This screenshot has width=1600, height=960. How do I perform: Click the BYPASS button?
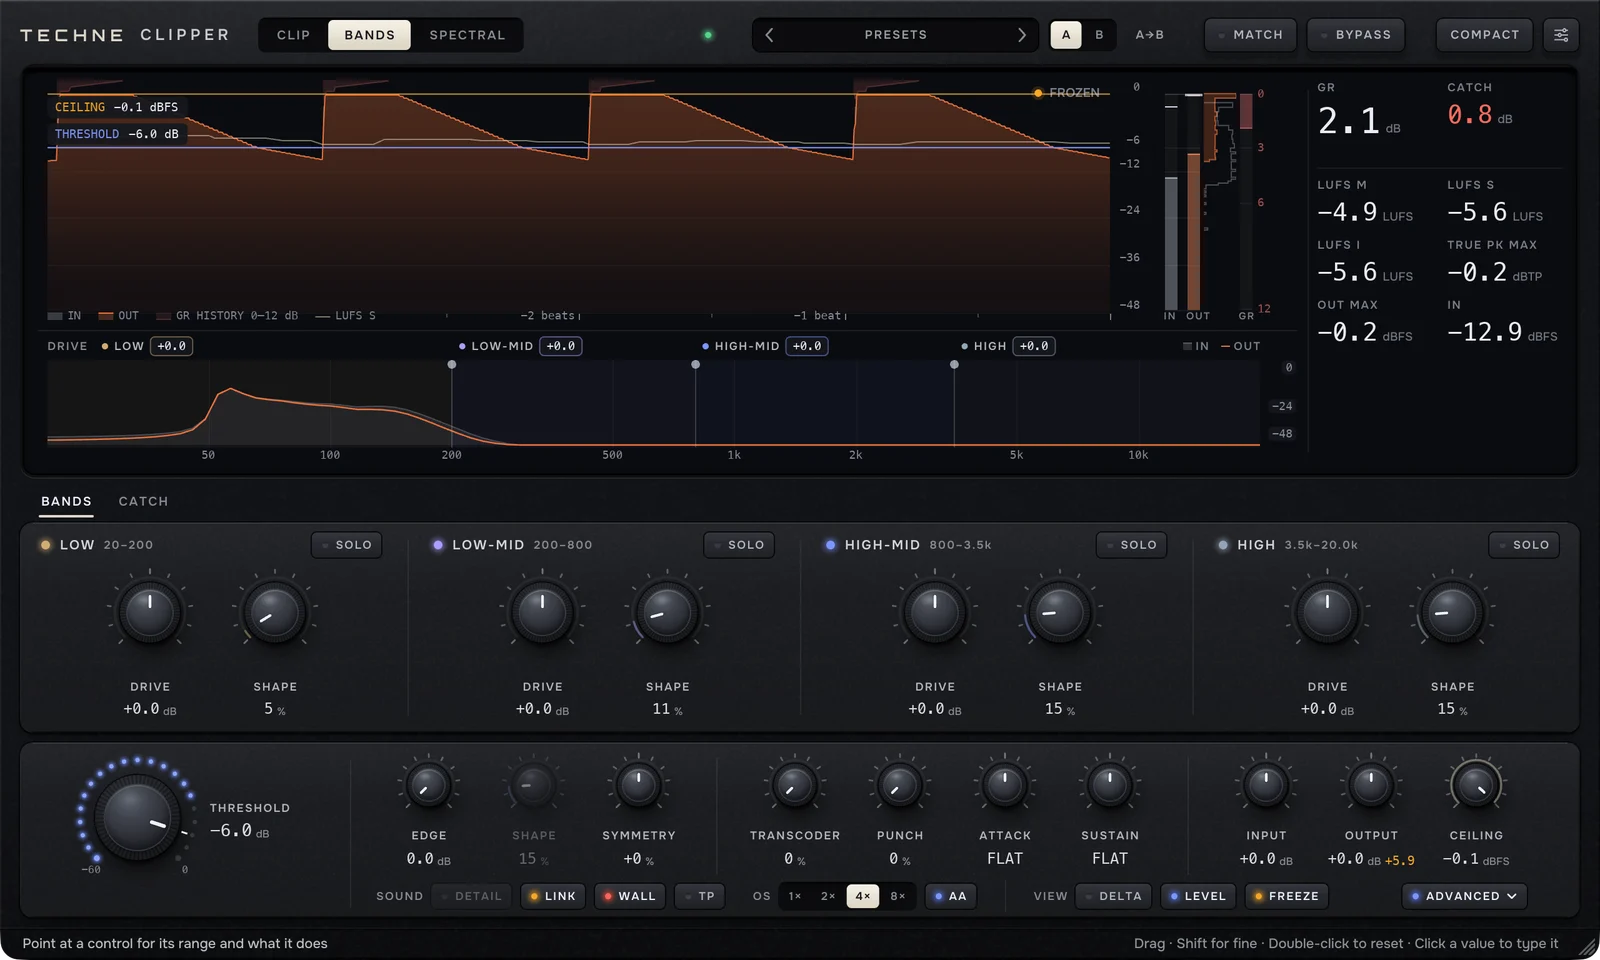1356,35
